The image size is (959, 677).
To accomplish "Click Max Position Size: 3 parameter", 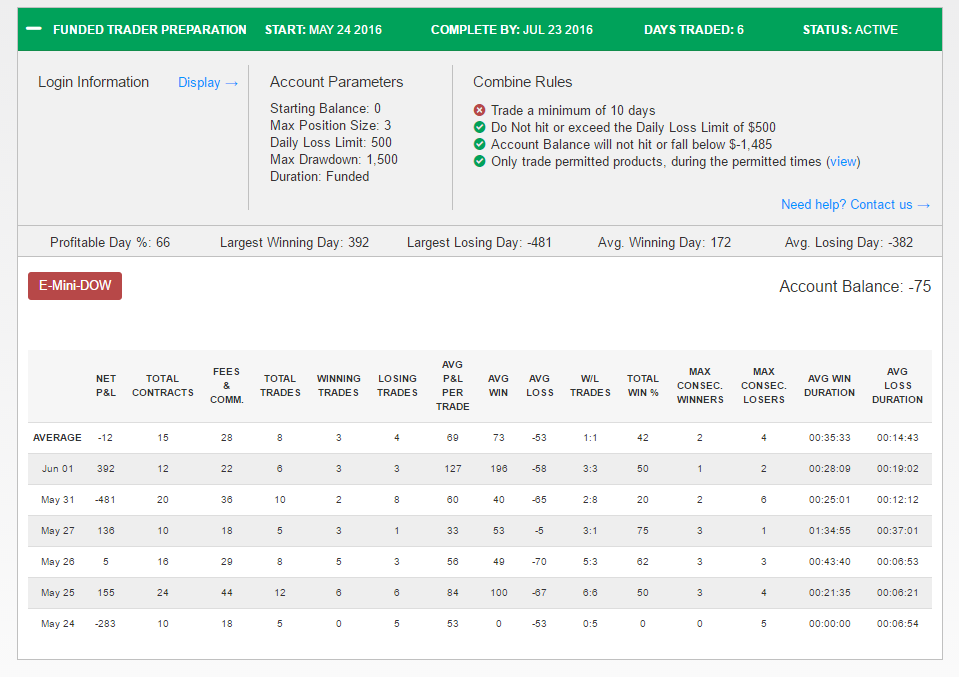I will (331, 125).
